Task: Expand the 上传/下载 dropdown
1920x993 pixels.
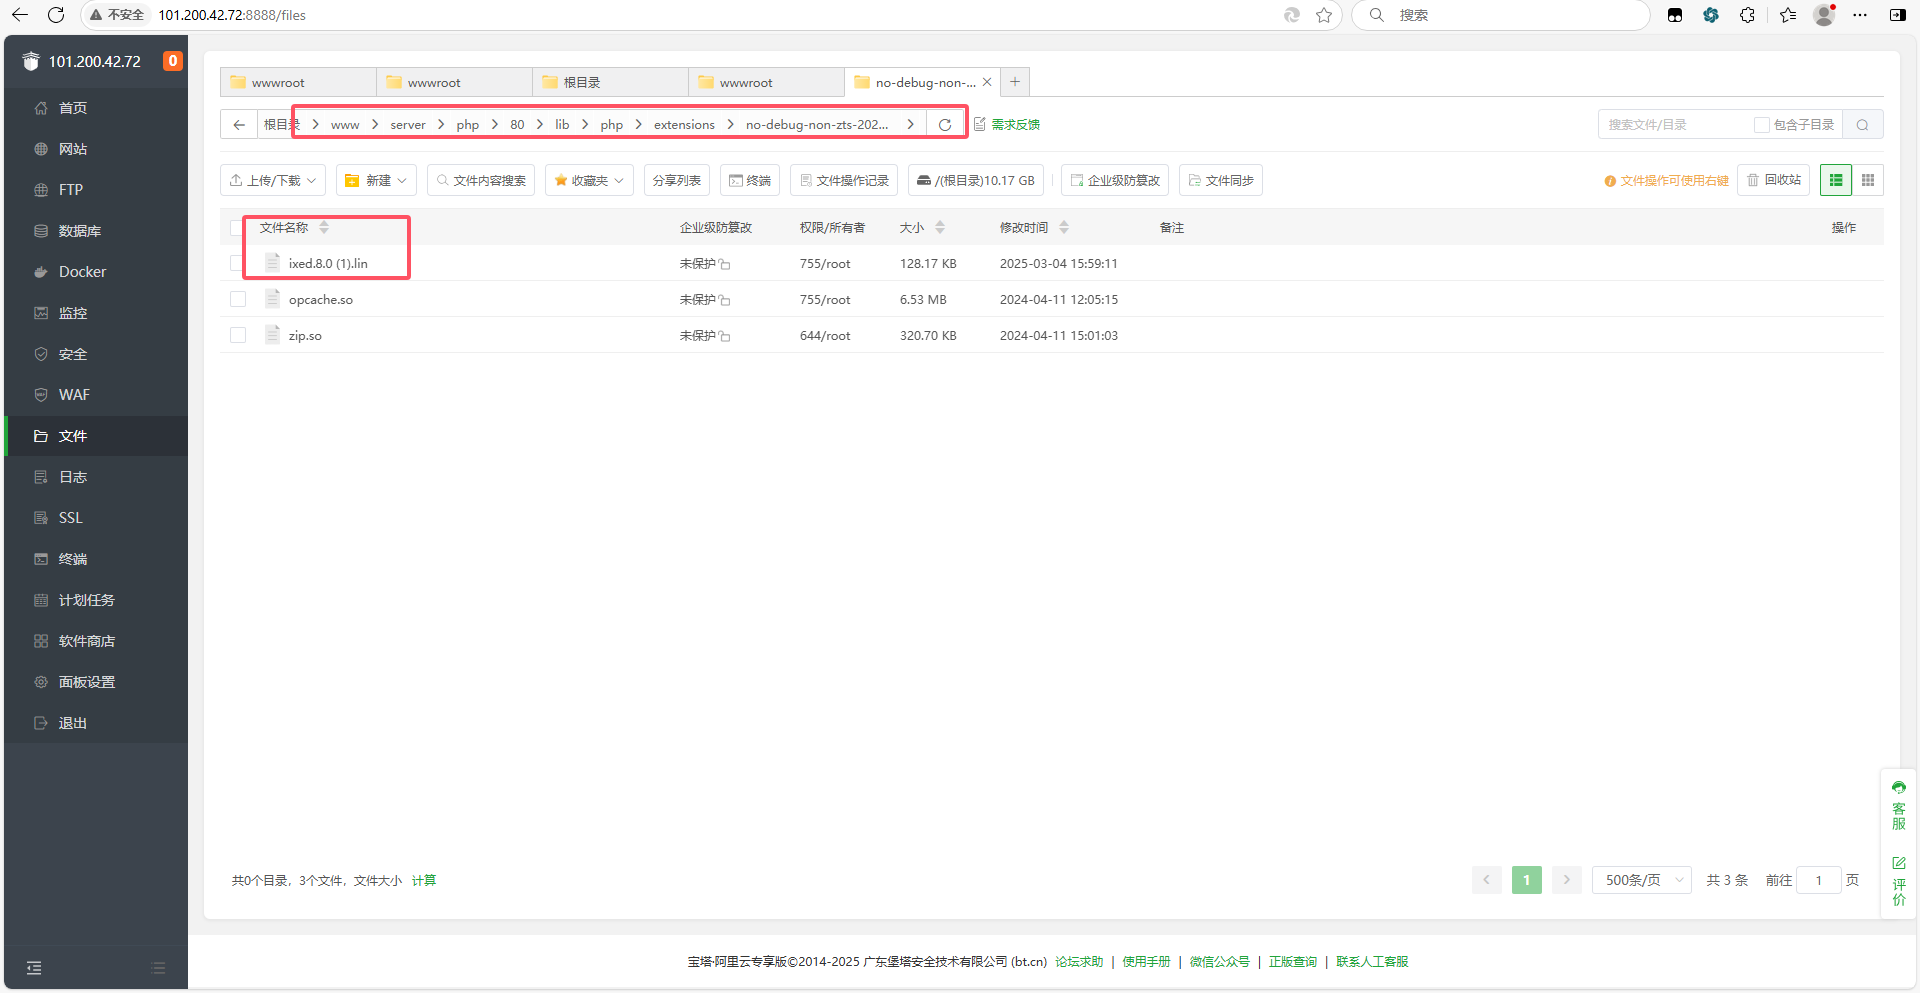Action: coord(273,180)
